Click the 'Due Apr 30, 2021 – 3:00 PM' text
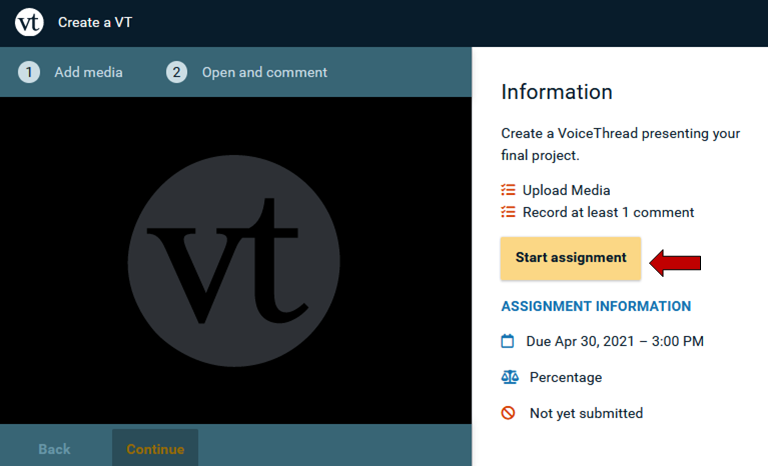 point(615,341)
